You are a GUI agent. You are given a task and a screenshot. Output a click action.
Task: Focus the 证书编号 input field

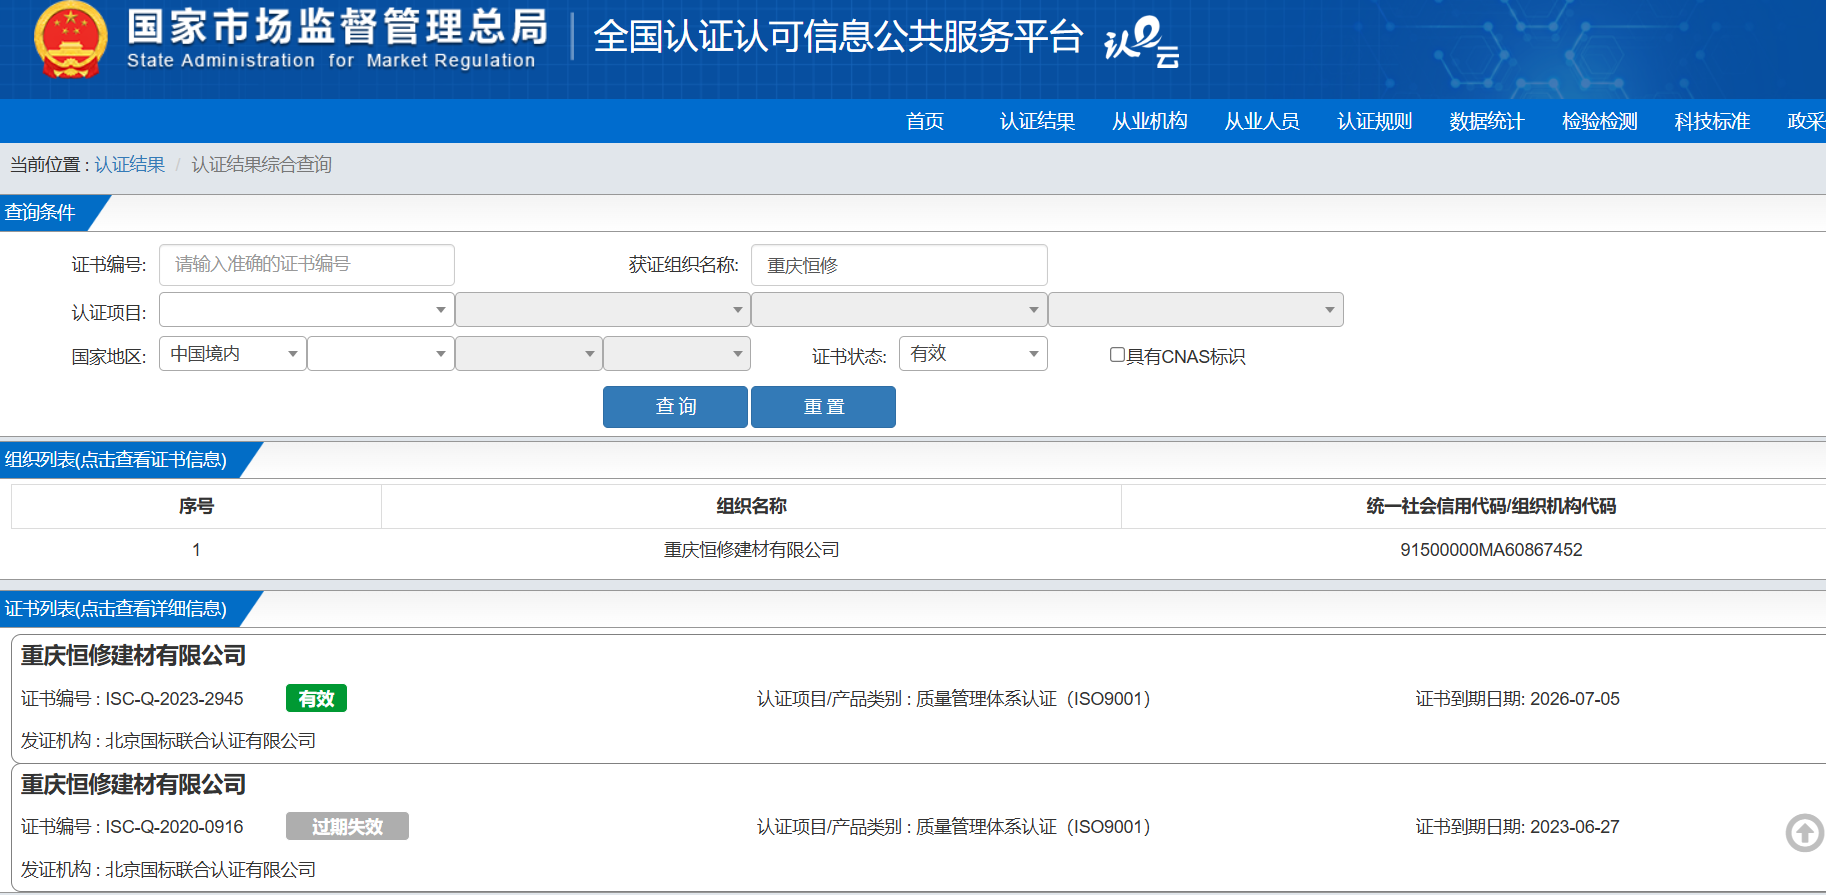pyautogui.click(x=306, y=265)
